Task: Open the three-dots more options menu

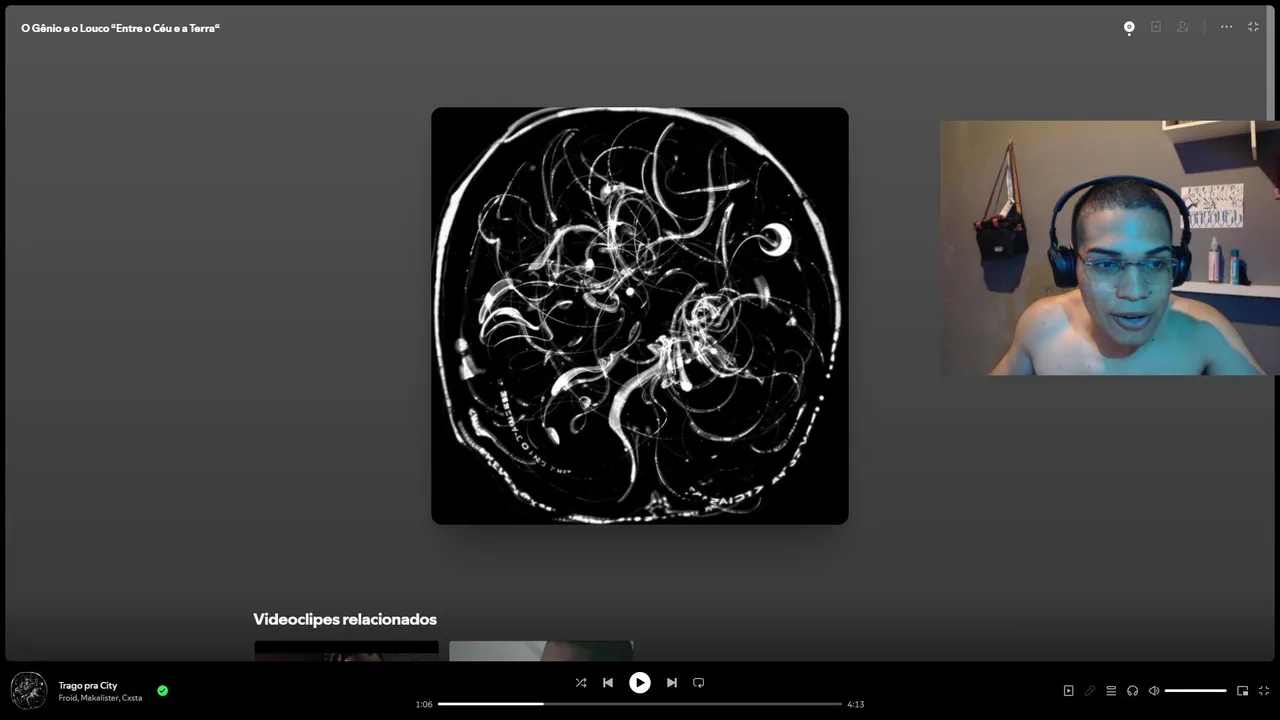Action: (x=1226, y=27)
